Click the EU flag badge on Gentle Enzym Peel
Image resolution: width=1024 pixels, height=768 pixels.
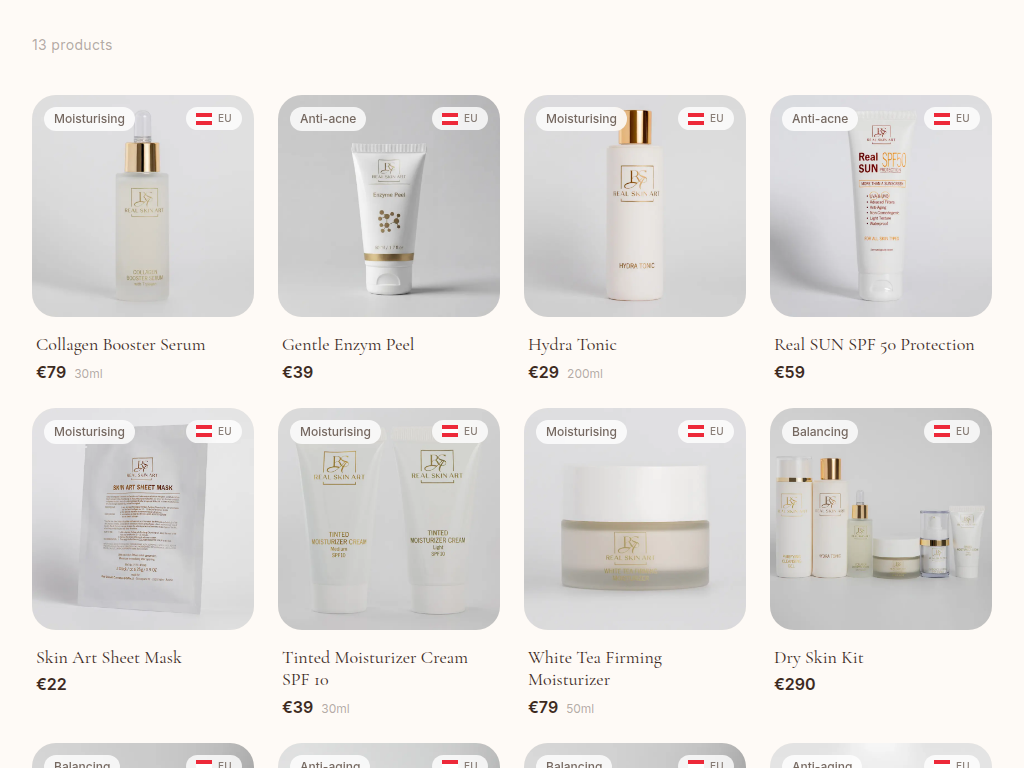coord(460,118)
